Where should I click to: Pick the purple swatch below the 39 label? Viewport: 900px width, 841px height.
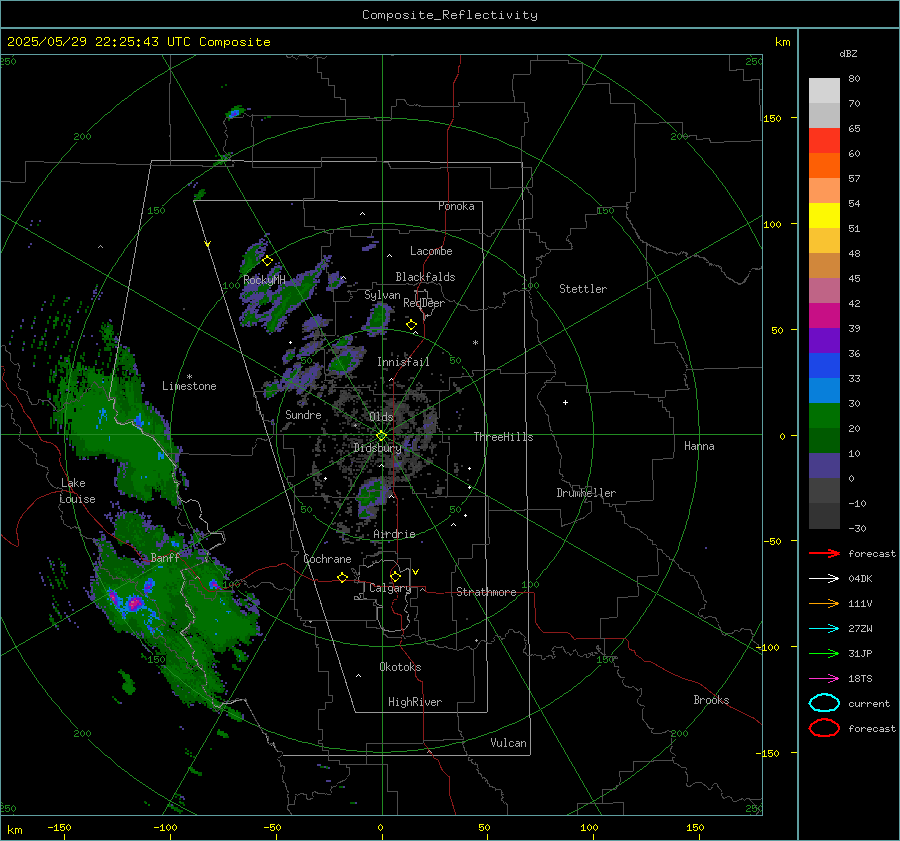click(x=824, y=340)
